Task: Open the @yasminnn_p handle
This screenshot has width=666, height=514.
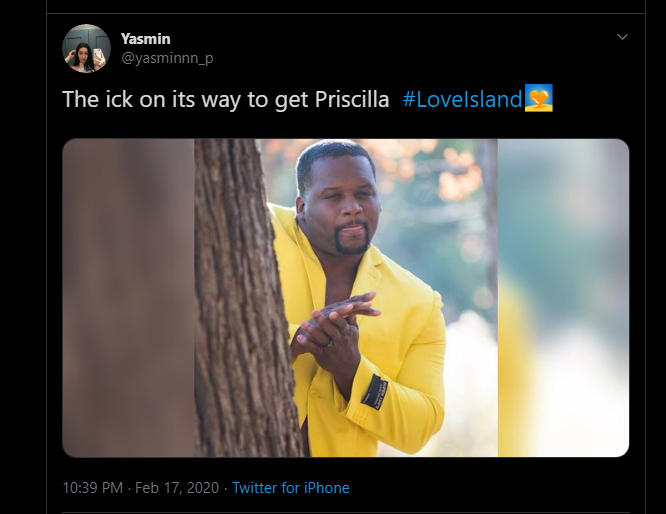Action: tap(167, 58)
